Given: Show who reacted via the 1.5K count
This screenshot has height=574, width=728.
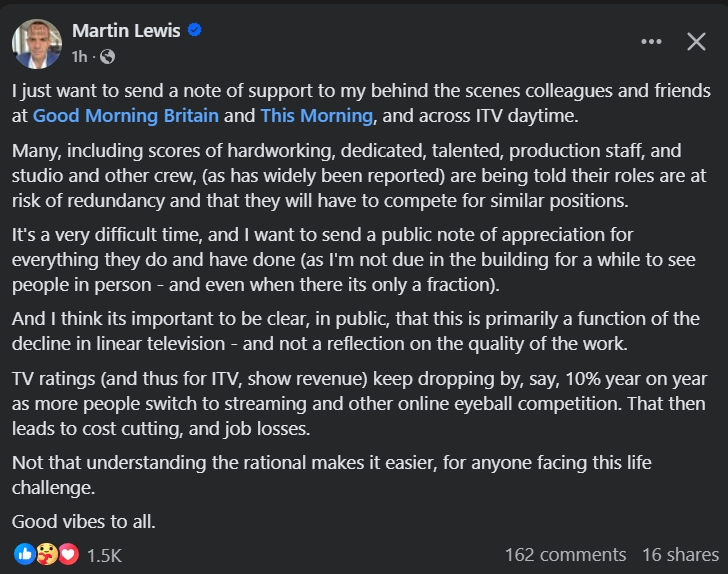Looking at the screenshot, I should 104,554.
